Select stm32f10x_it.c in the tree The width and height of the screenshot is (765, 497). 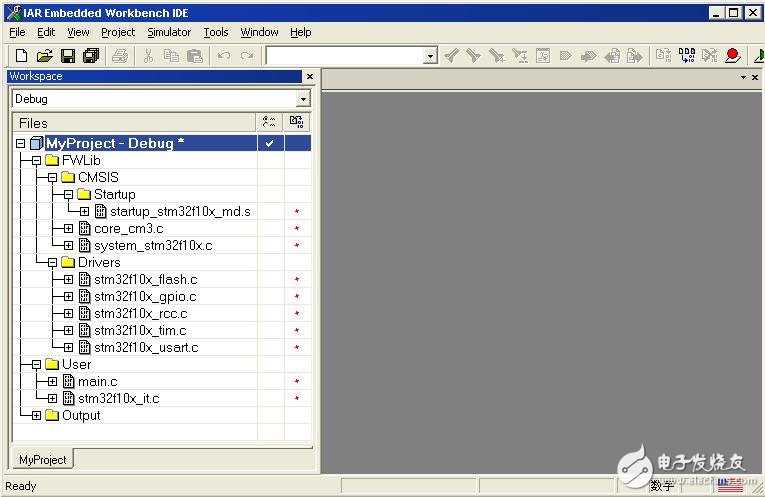(x=119, y=398)
